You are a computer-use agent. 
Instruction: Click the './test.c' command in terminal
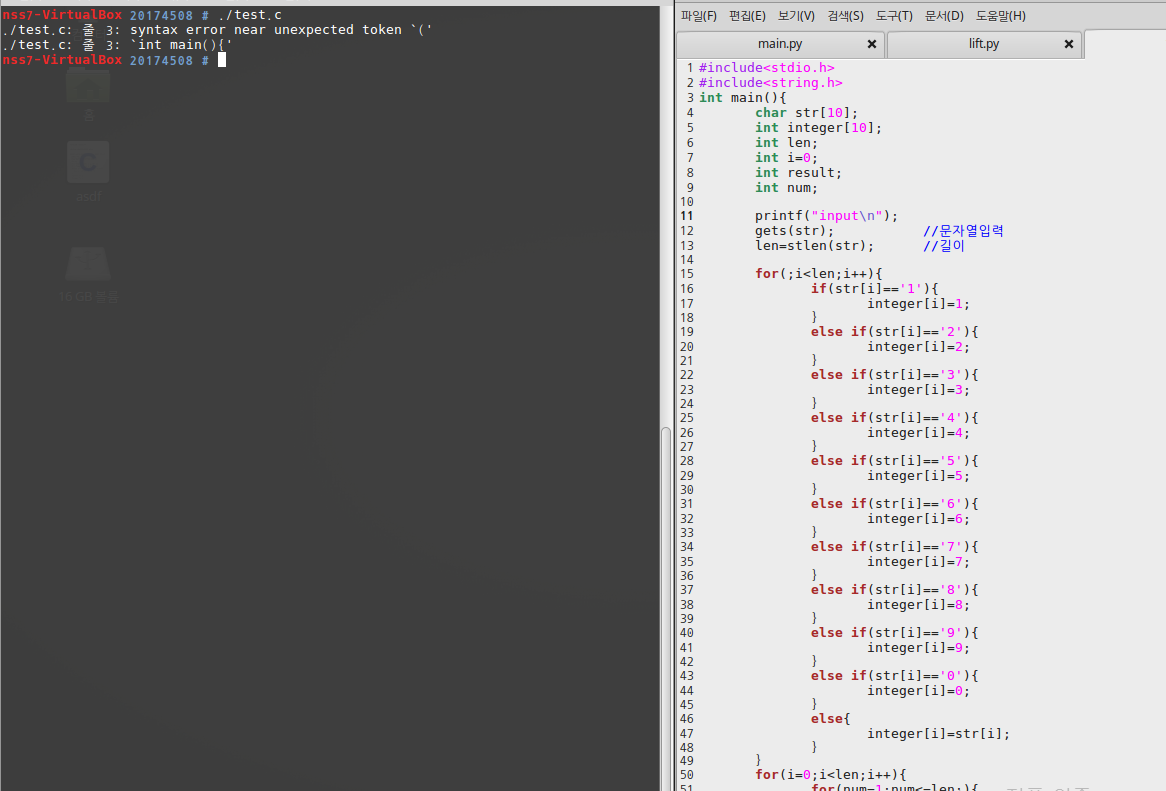coord(250,15)
